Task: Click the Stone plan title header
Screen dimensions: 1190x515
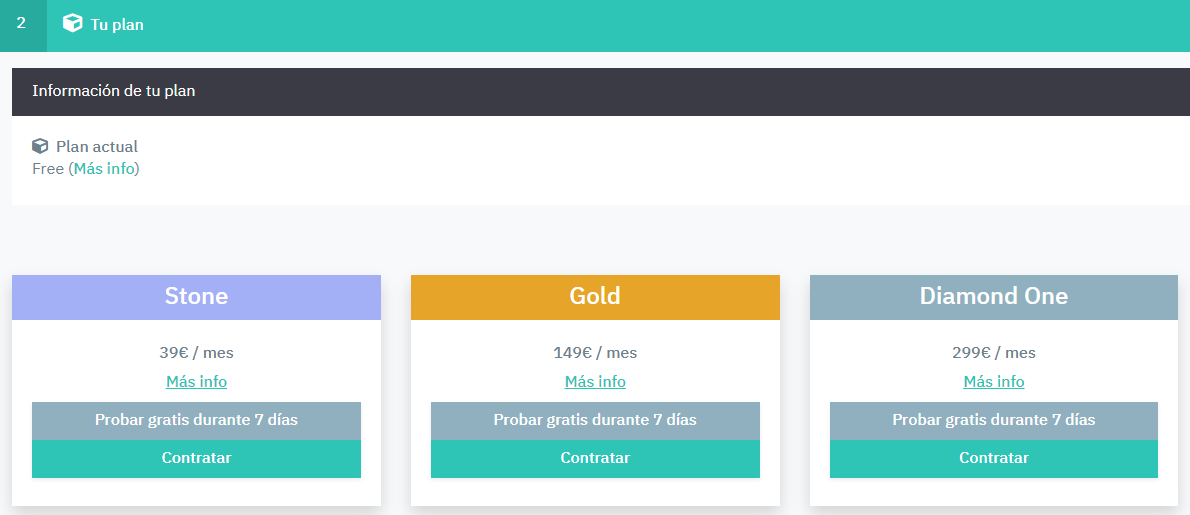Action: pyautogui.click(x=196, y=297)
